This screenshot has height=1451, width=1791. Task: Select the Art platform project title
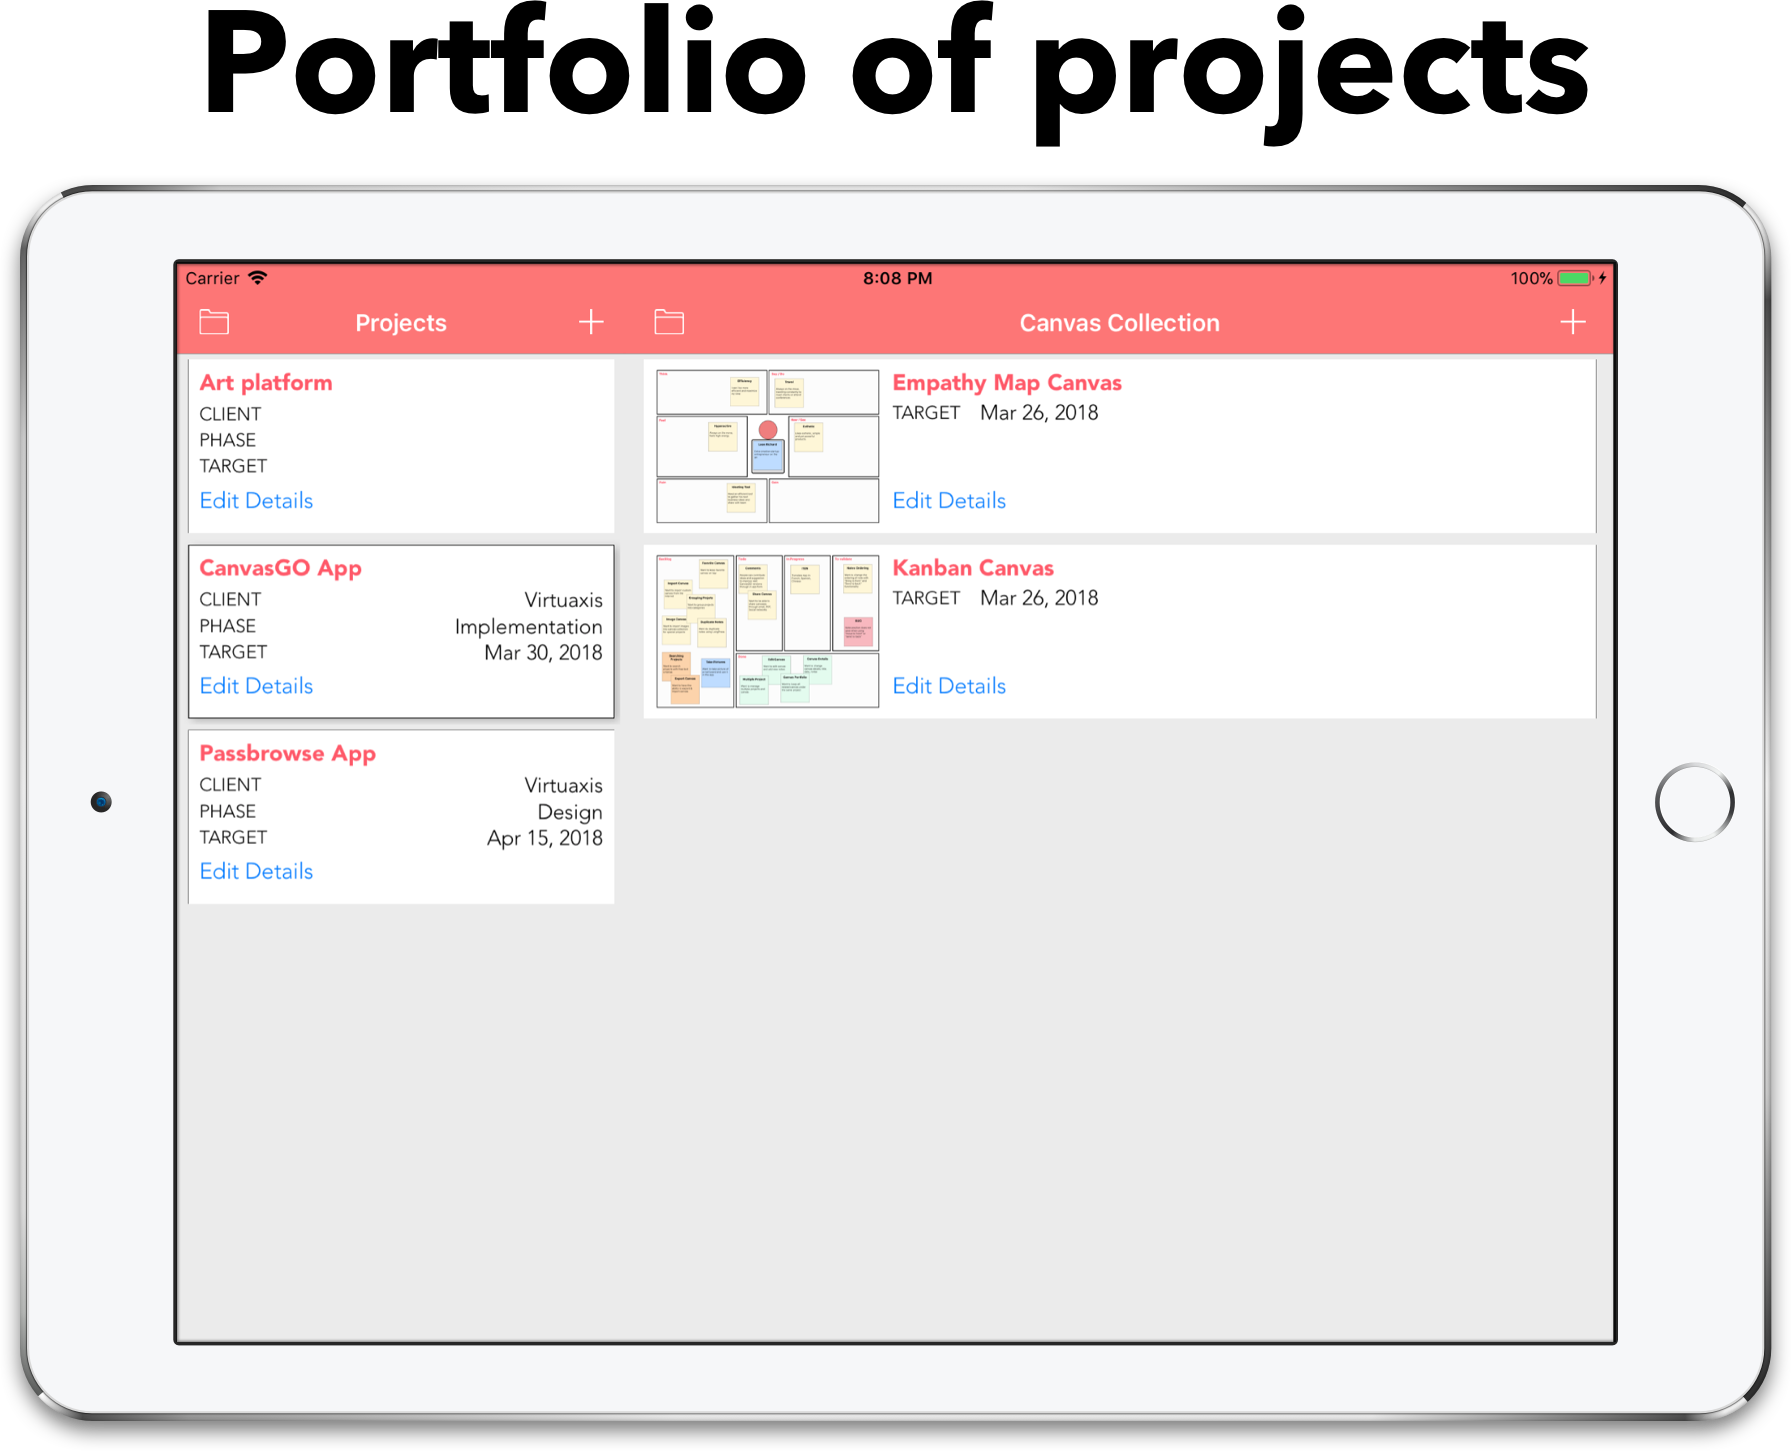click(266, 382)
